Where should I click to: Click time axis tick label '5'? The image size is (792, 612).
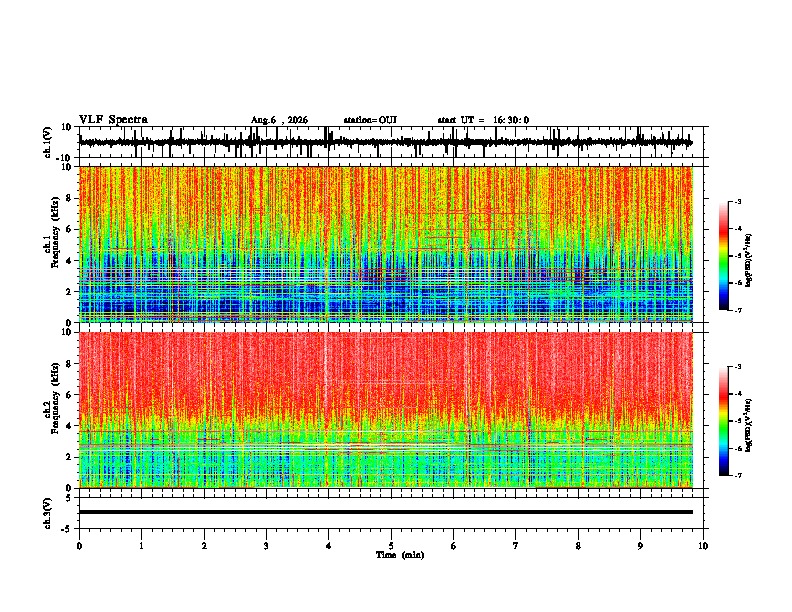pyautogui.click(x=391, y=546)
